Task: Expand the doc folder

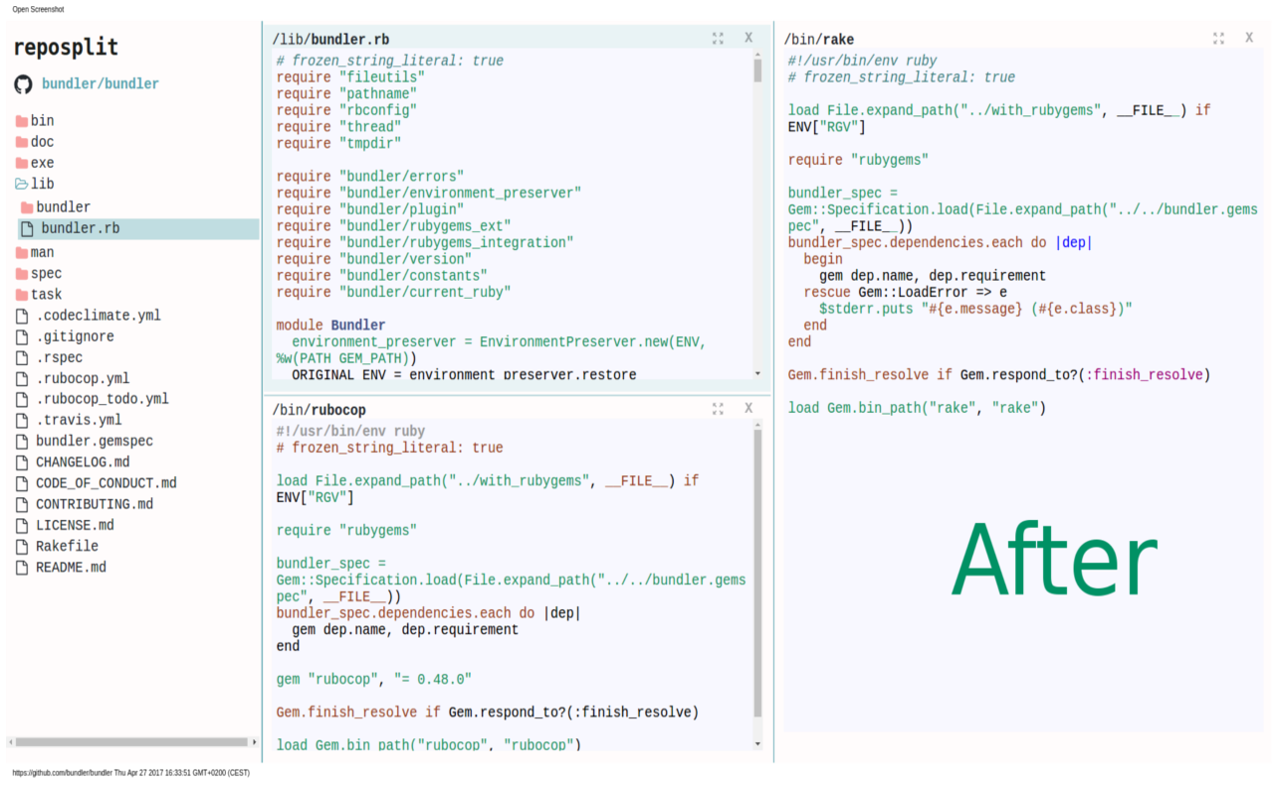Action: [x=35, y=142]
